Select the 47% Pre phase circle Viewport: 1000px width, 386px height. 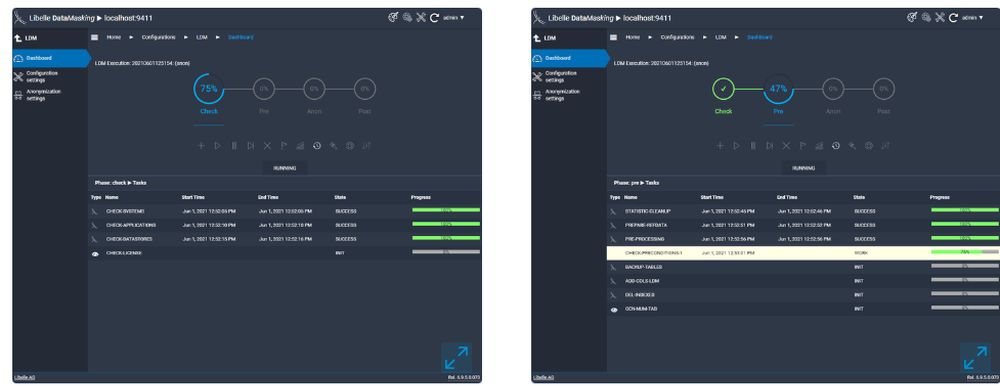tap(778, 89)
